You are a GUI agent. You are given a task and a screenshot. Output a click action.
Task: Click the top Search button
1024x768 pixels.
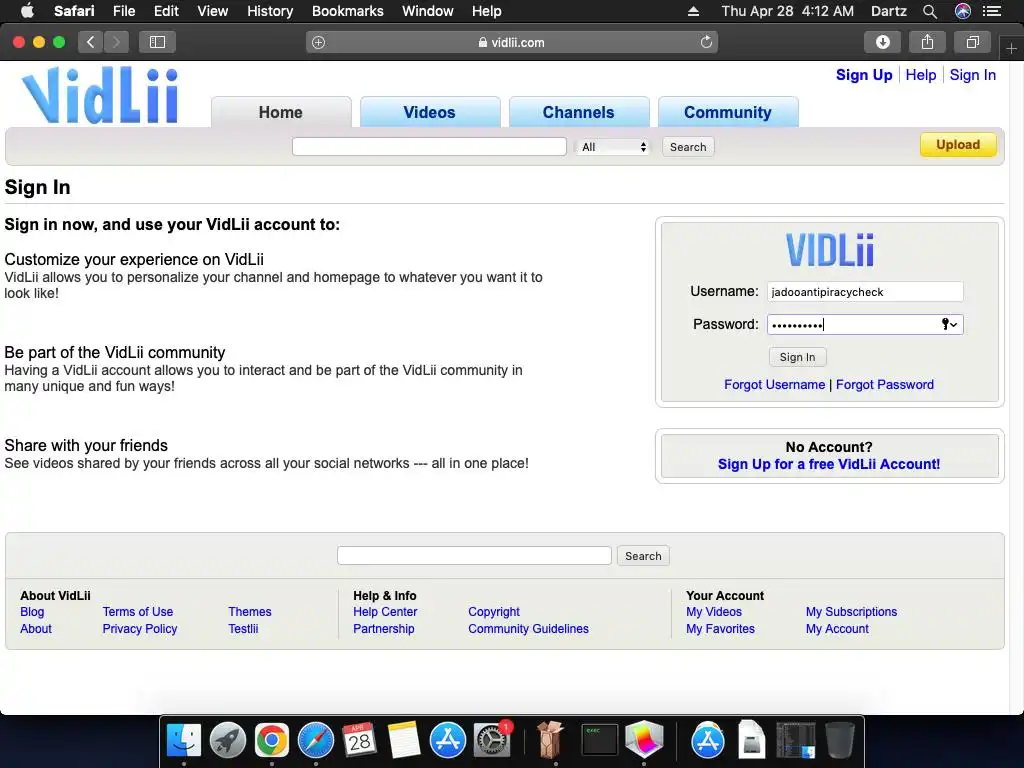pyautogui.click(x=688, y=147)
